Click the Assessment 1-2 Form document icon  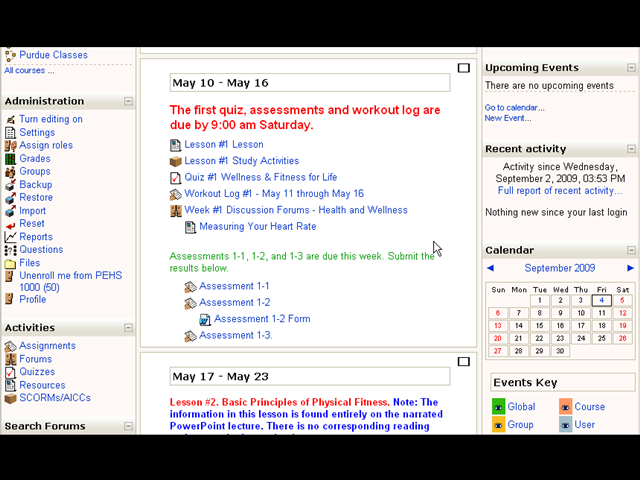point(205,319)
